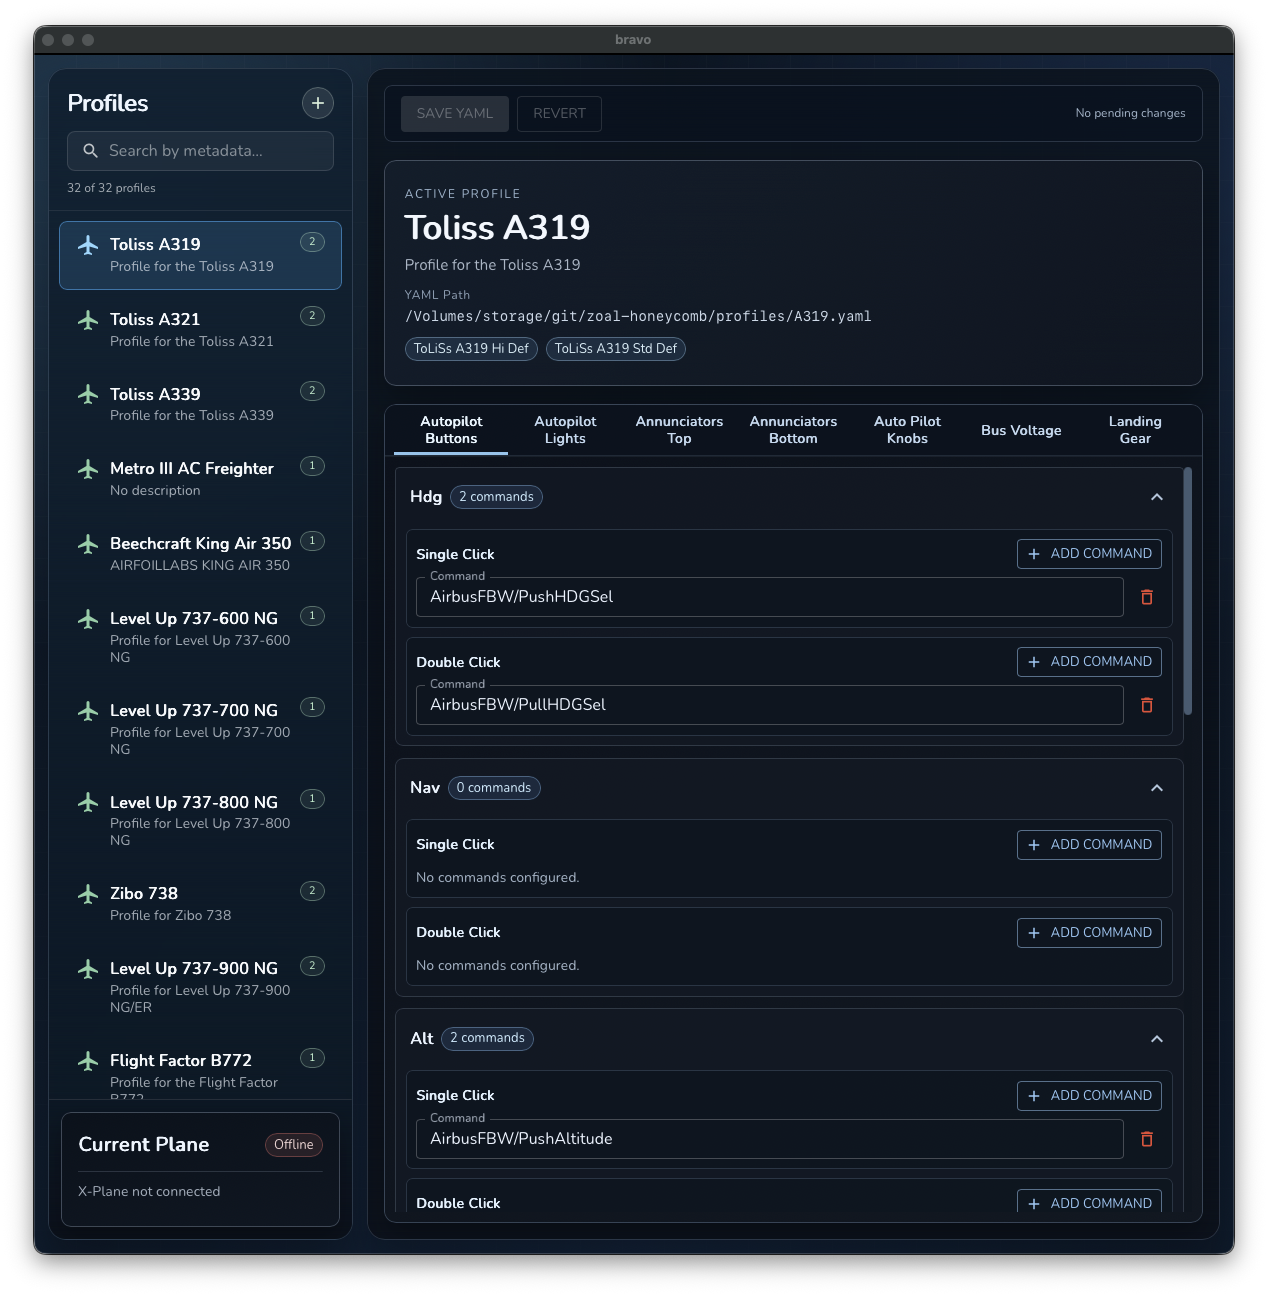
Task: Collapse the Alt section chevron
Action: [x=1156, y=1039]
